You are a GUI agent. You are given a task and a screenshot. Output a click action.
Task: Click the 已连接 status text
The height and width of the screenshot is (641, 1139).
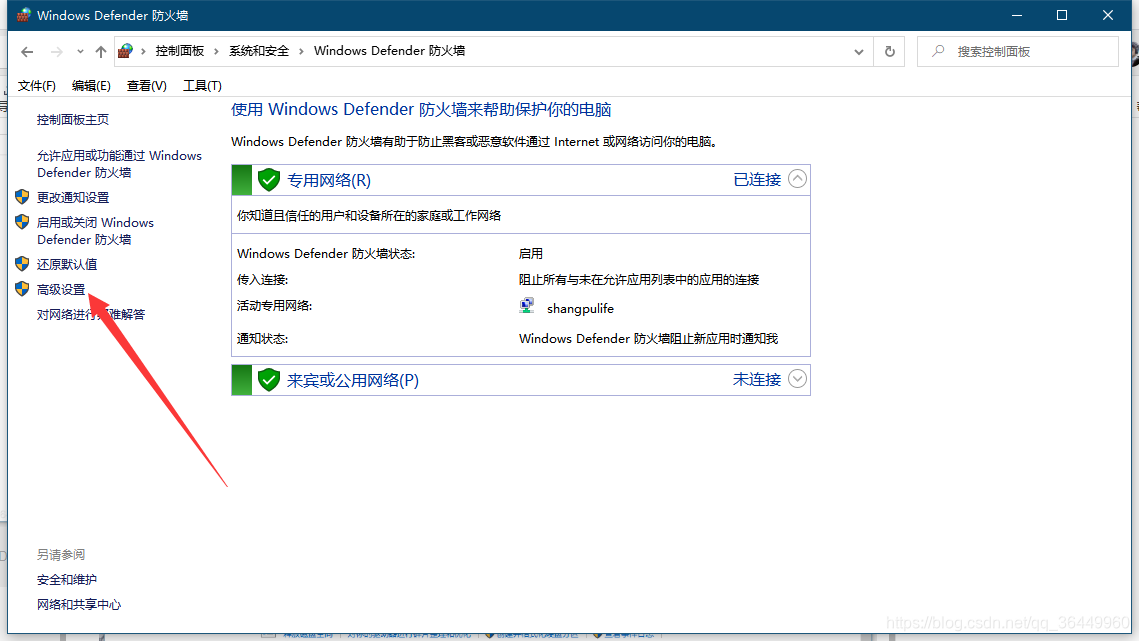[x=757, y=180]
